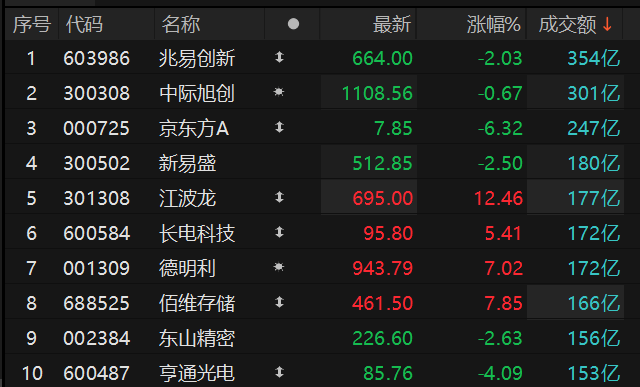
Task: Click latest price 664.00
Action: (382, 58)
